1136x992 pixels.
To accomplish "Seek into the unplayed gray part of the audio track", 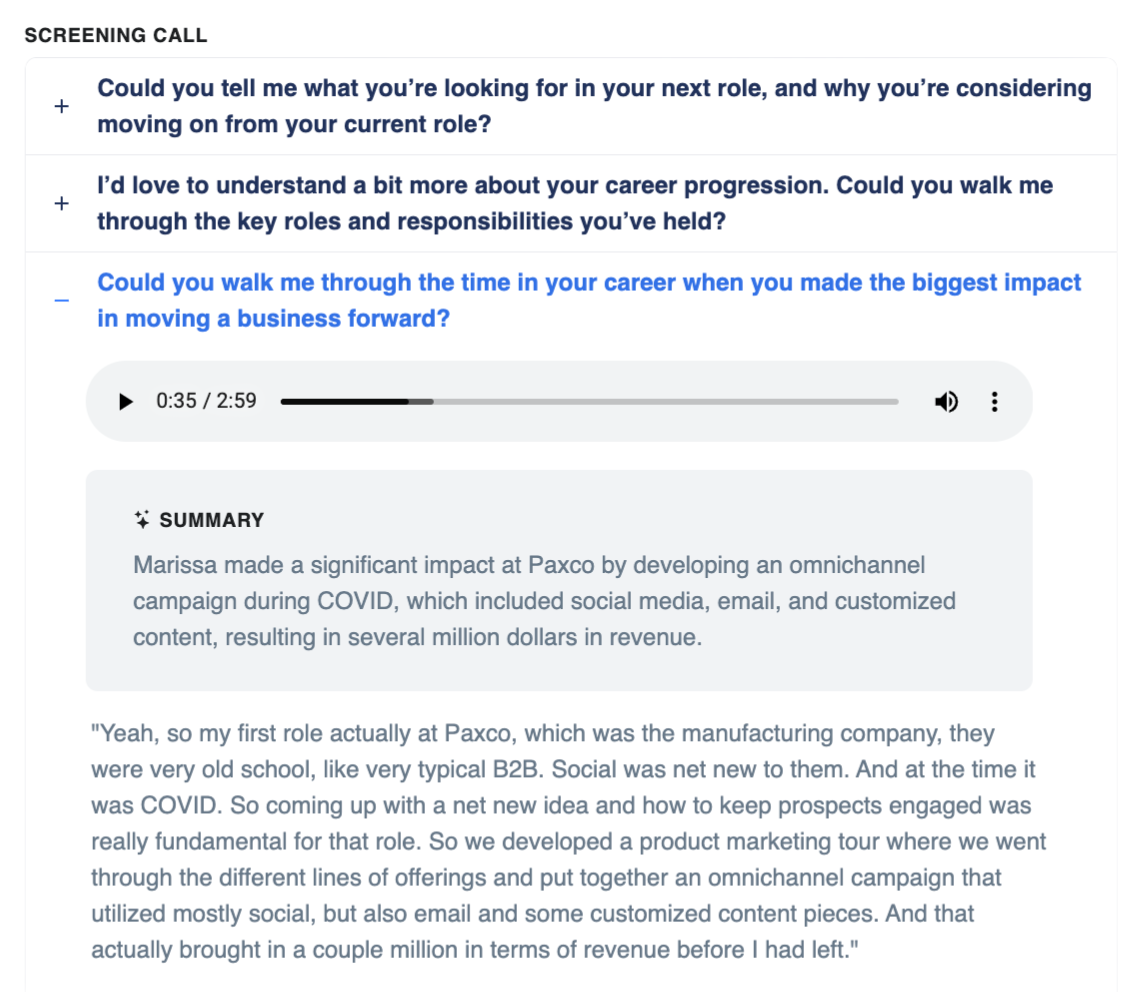I will (x=665, y=401).
